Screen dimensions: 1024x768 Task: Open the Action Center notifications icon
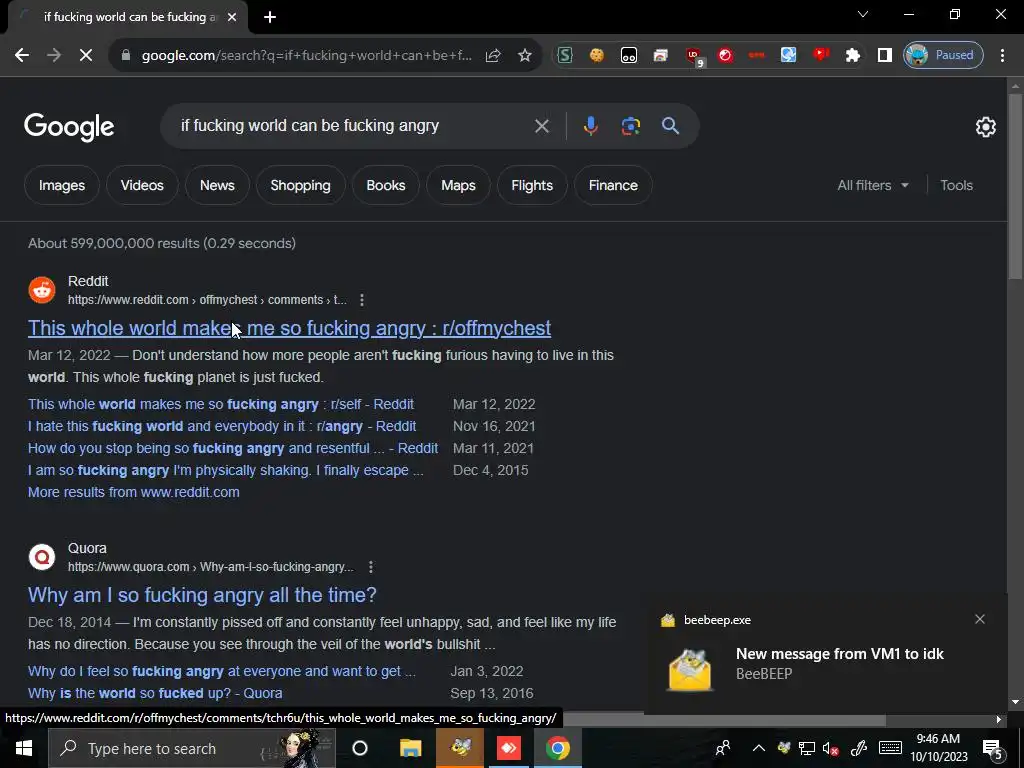point(992,748)
